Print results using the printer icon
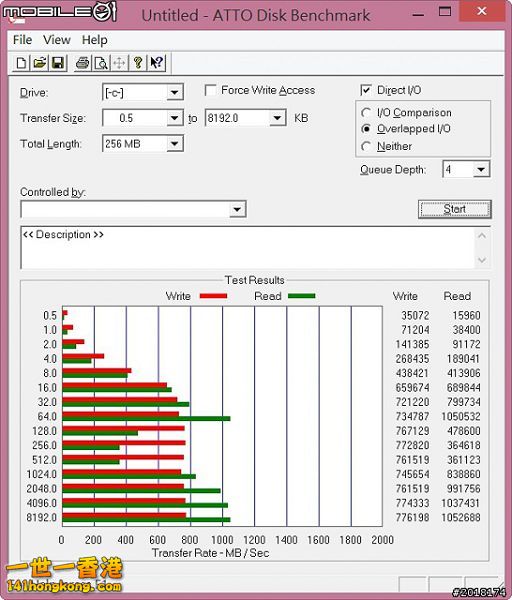The image size is (512, 600). point(83,63)
